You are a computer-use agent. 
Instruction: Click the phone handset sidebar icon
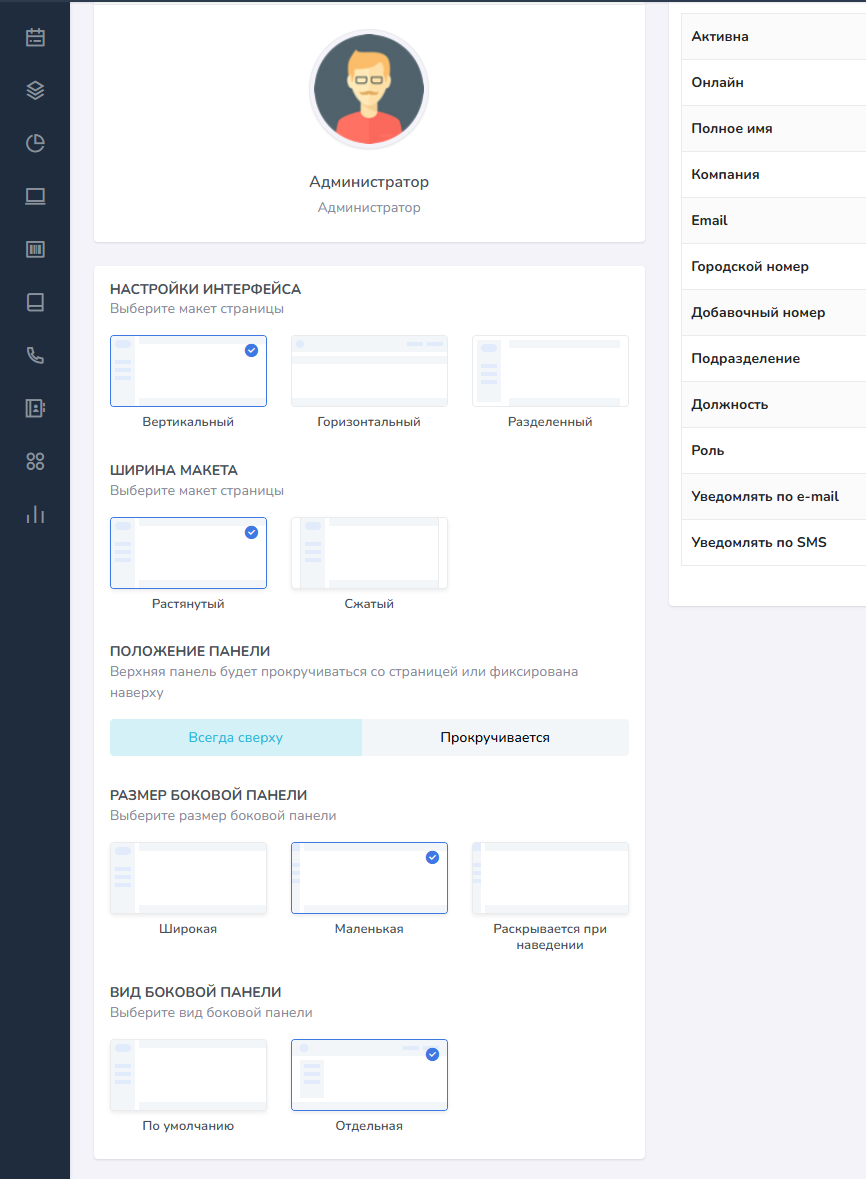coord(35,356)
